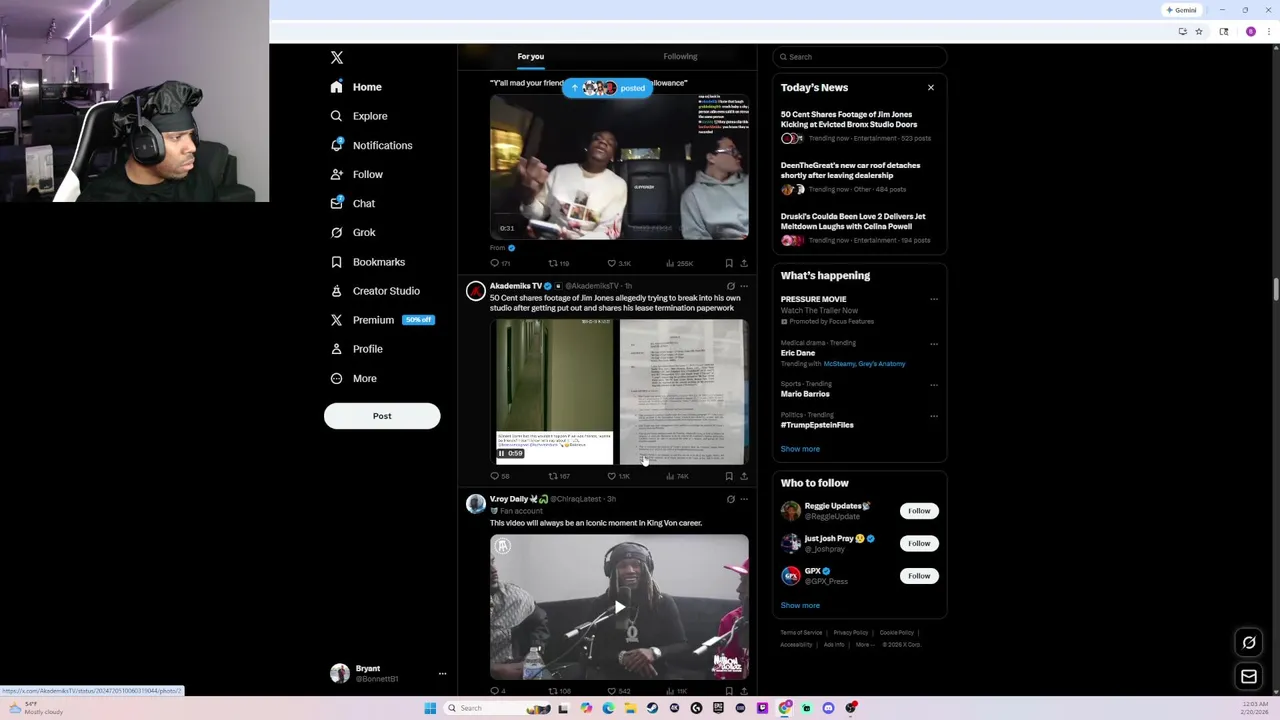Focus the X Search field

[x=860, y=57]
